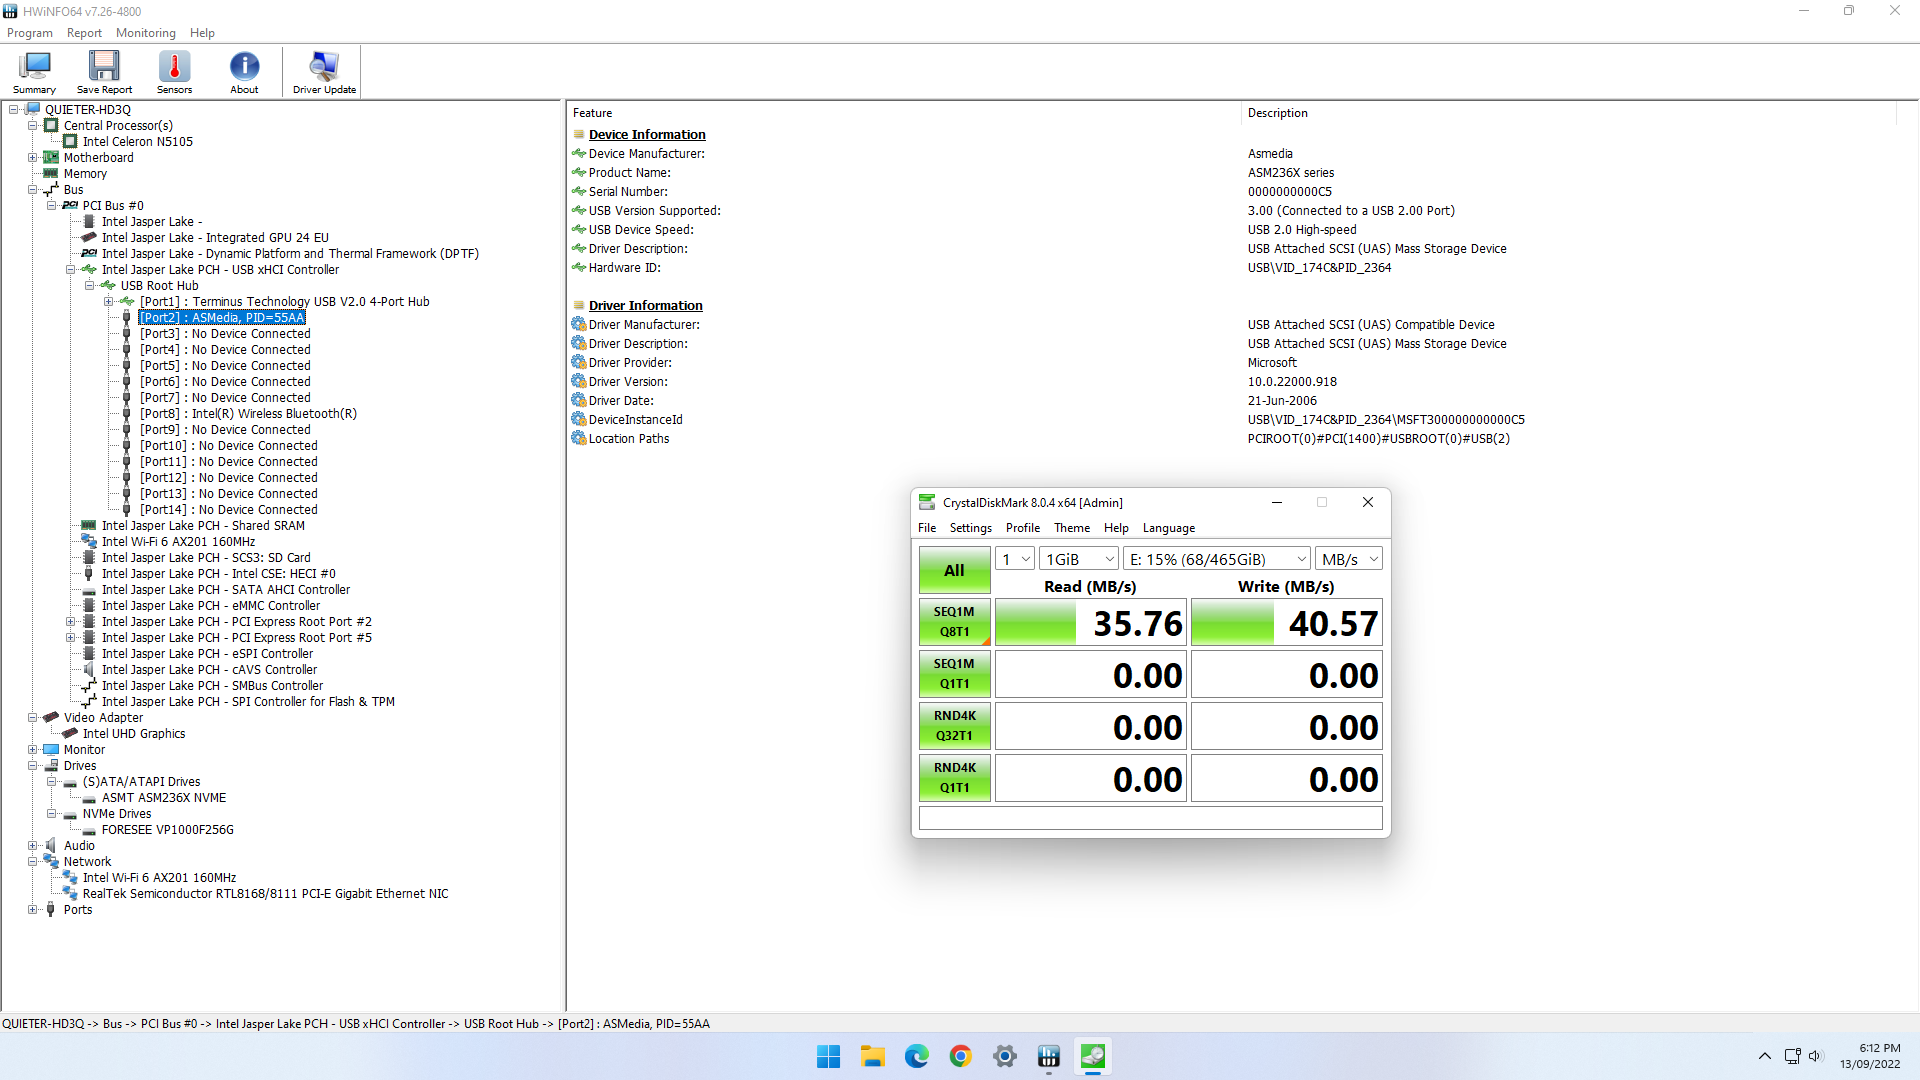Start the SEQ1M Q8T1 test

[x=954, y=622]
